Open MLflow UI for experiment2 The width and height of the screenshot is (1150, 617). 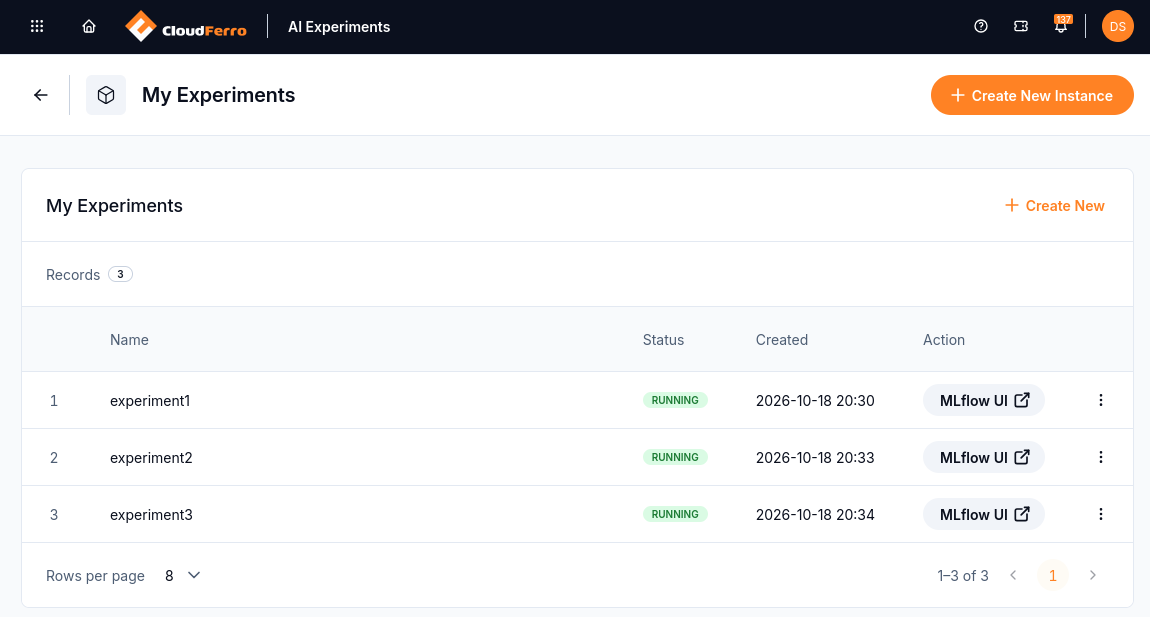[x=984, y=457]
